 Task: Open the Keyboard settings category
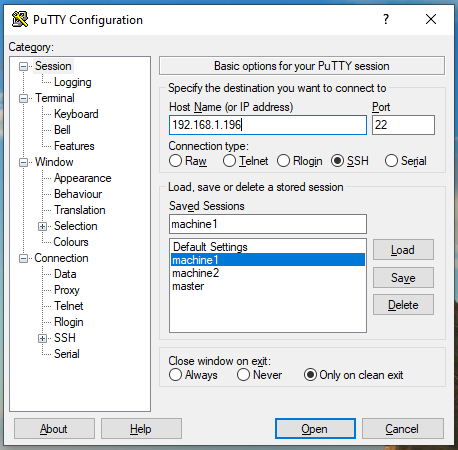[76, 114]
